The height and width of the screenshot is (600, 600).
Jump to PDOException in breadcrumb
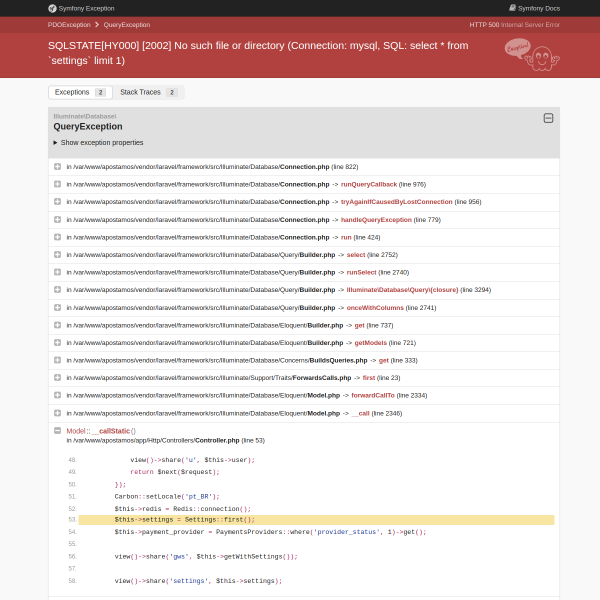pyautogui.click(x=69, y=24)
